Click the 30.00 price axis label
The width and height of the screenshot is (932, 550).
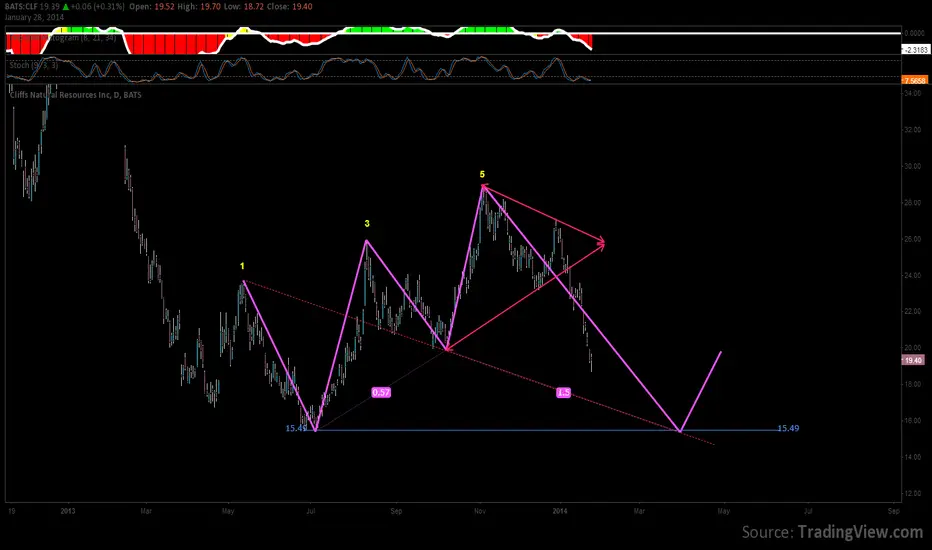(x=912, y=166)
